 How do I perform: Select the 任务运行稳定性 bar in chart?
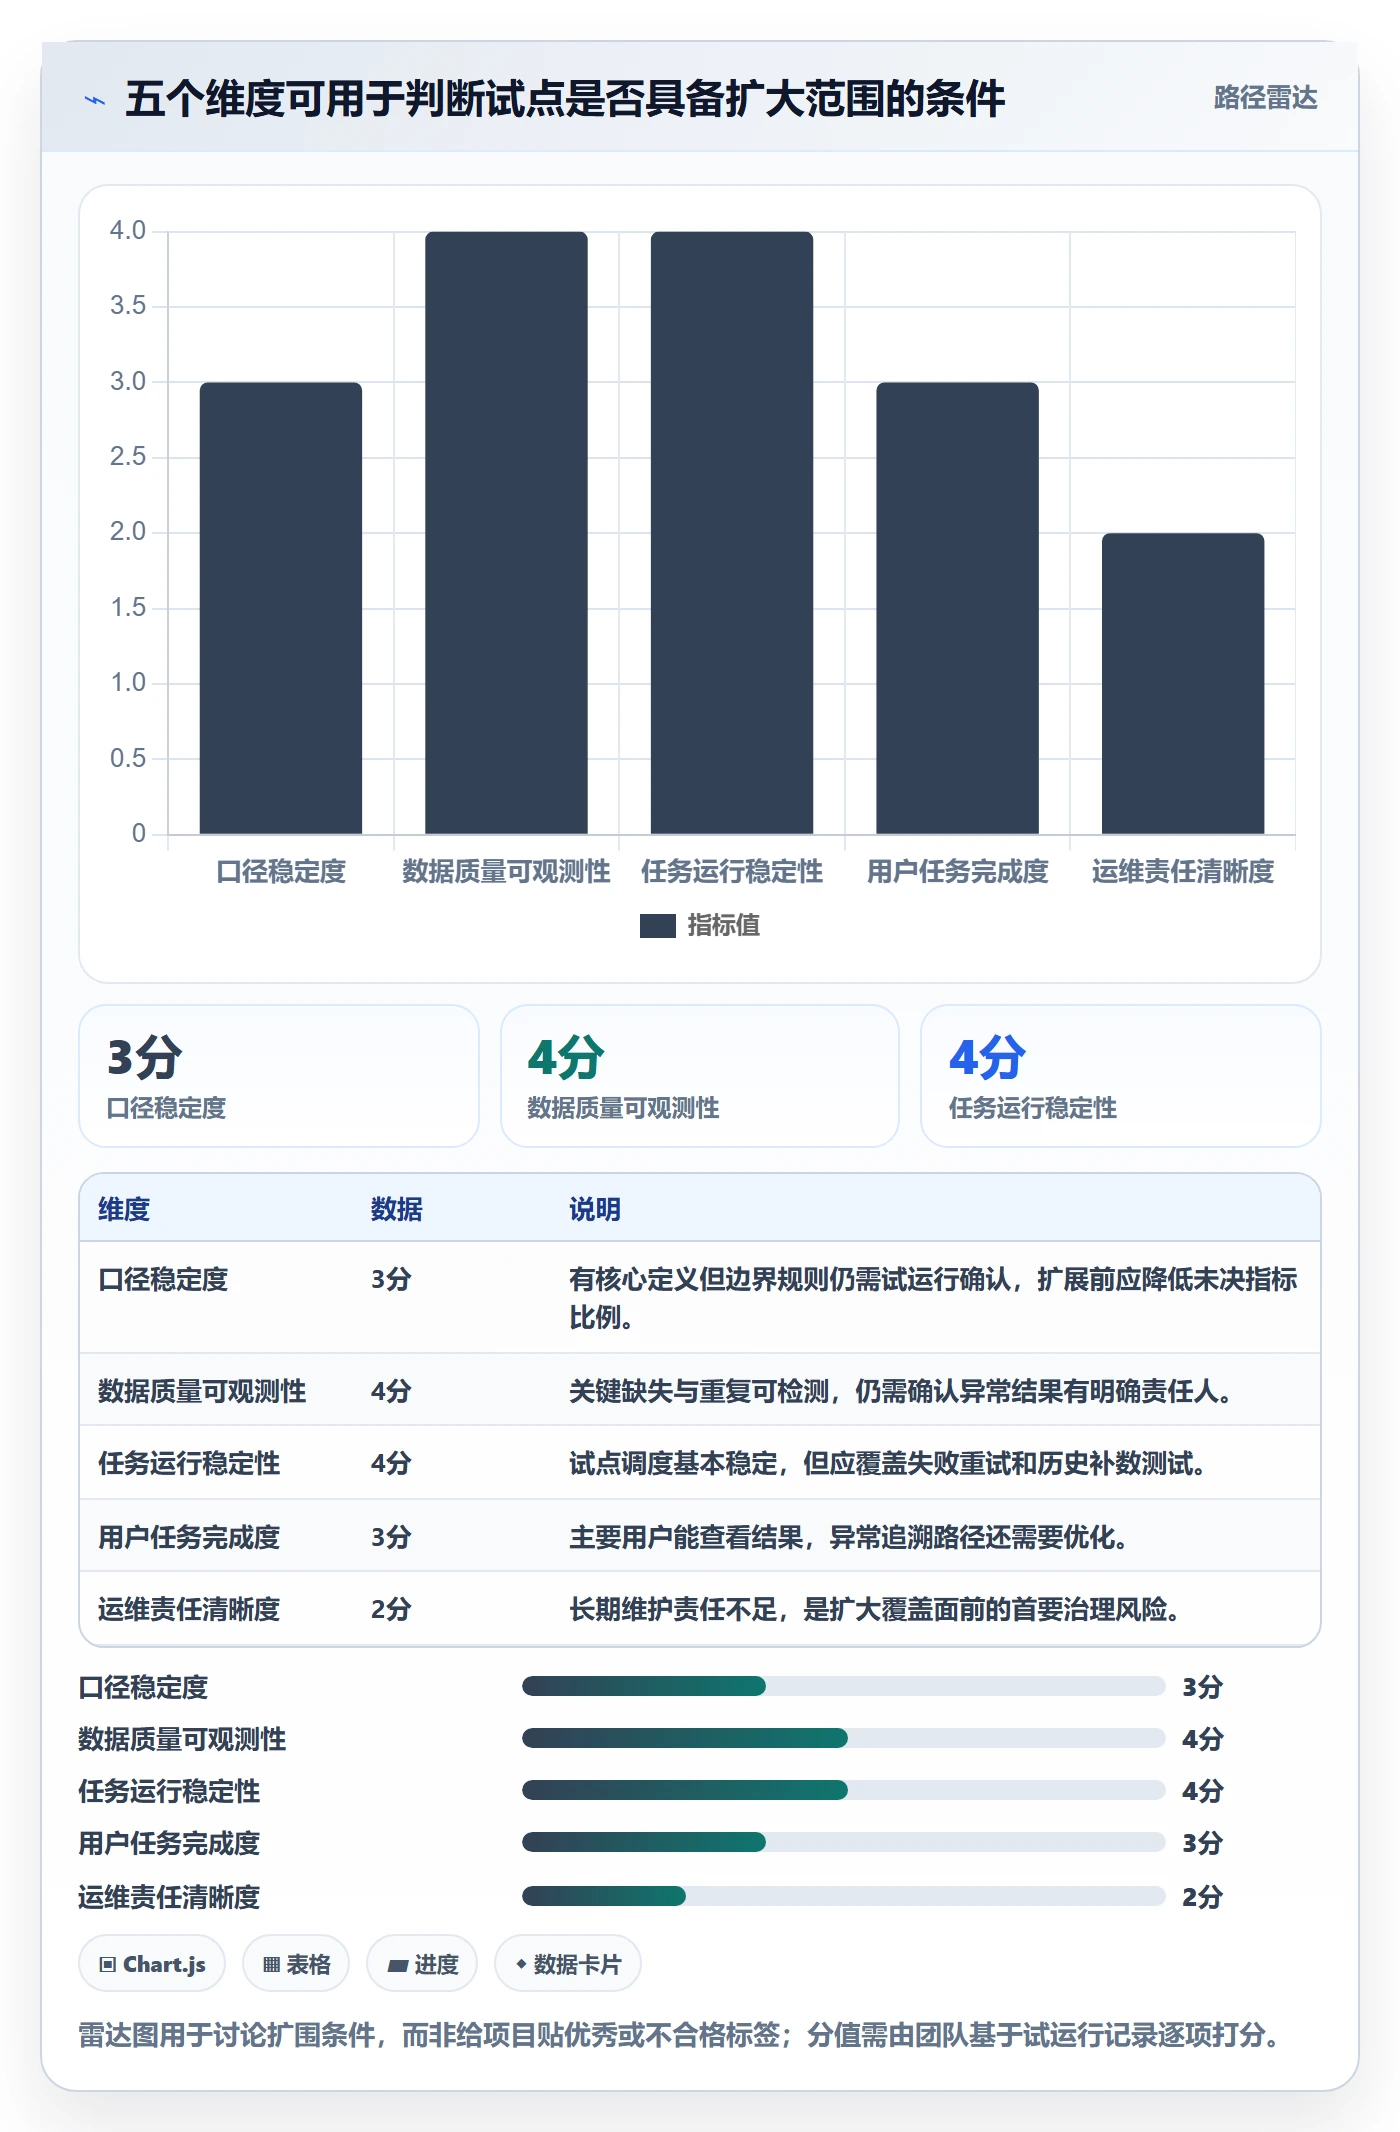tap(732, 532)
